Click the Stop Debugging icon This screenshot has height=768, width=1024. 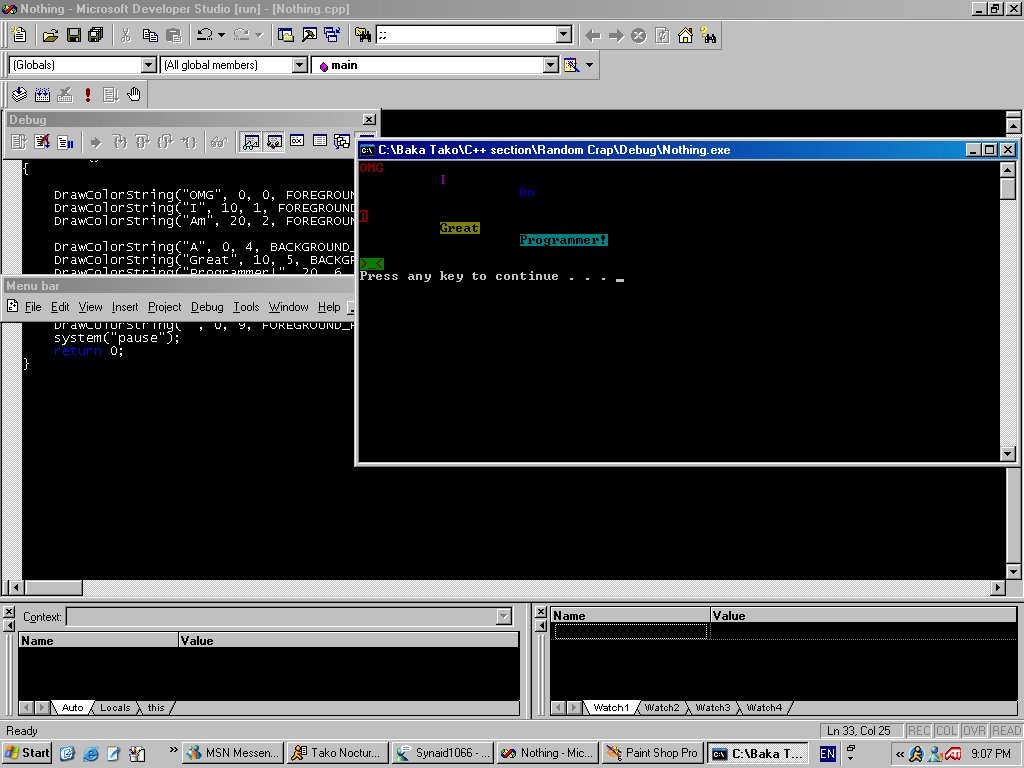coord(41,142)
